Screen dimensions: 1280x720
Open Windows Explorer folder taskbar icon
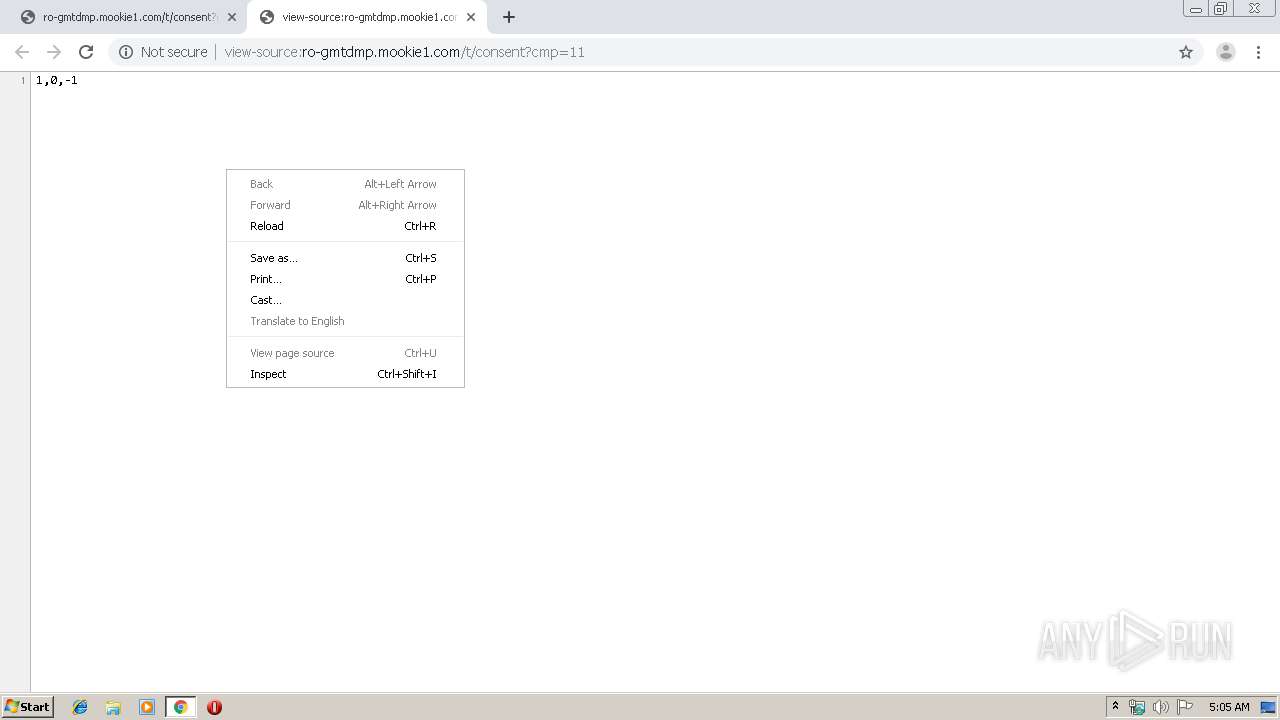pyautogui.click(x=113, y=707)
